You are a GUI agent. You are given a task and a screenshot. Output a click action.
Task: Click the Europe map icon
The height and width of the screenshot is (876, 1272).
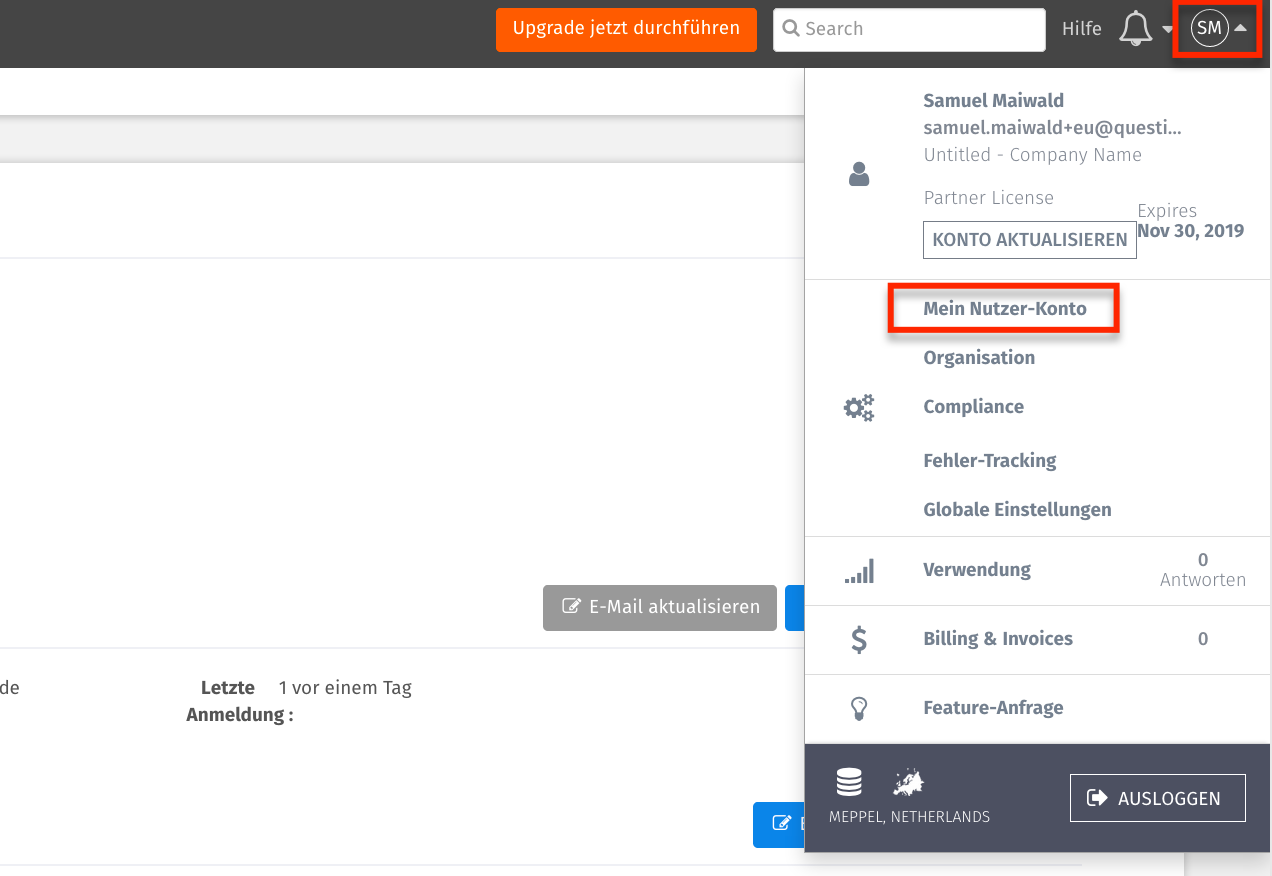tap(909, 782)
